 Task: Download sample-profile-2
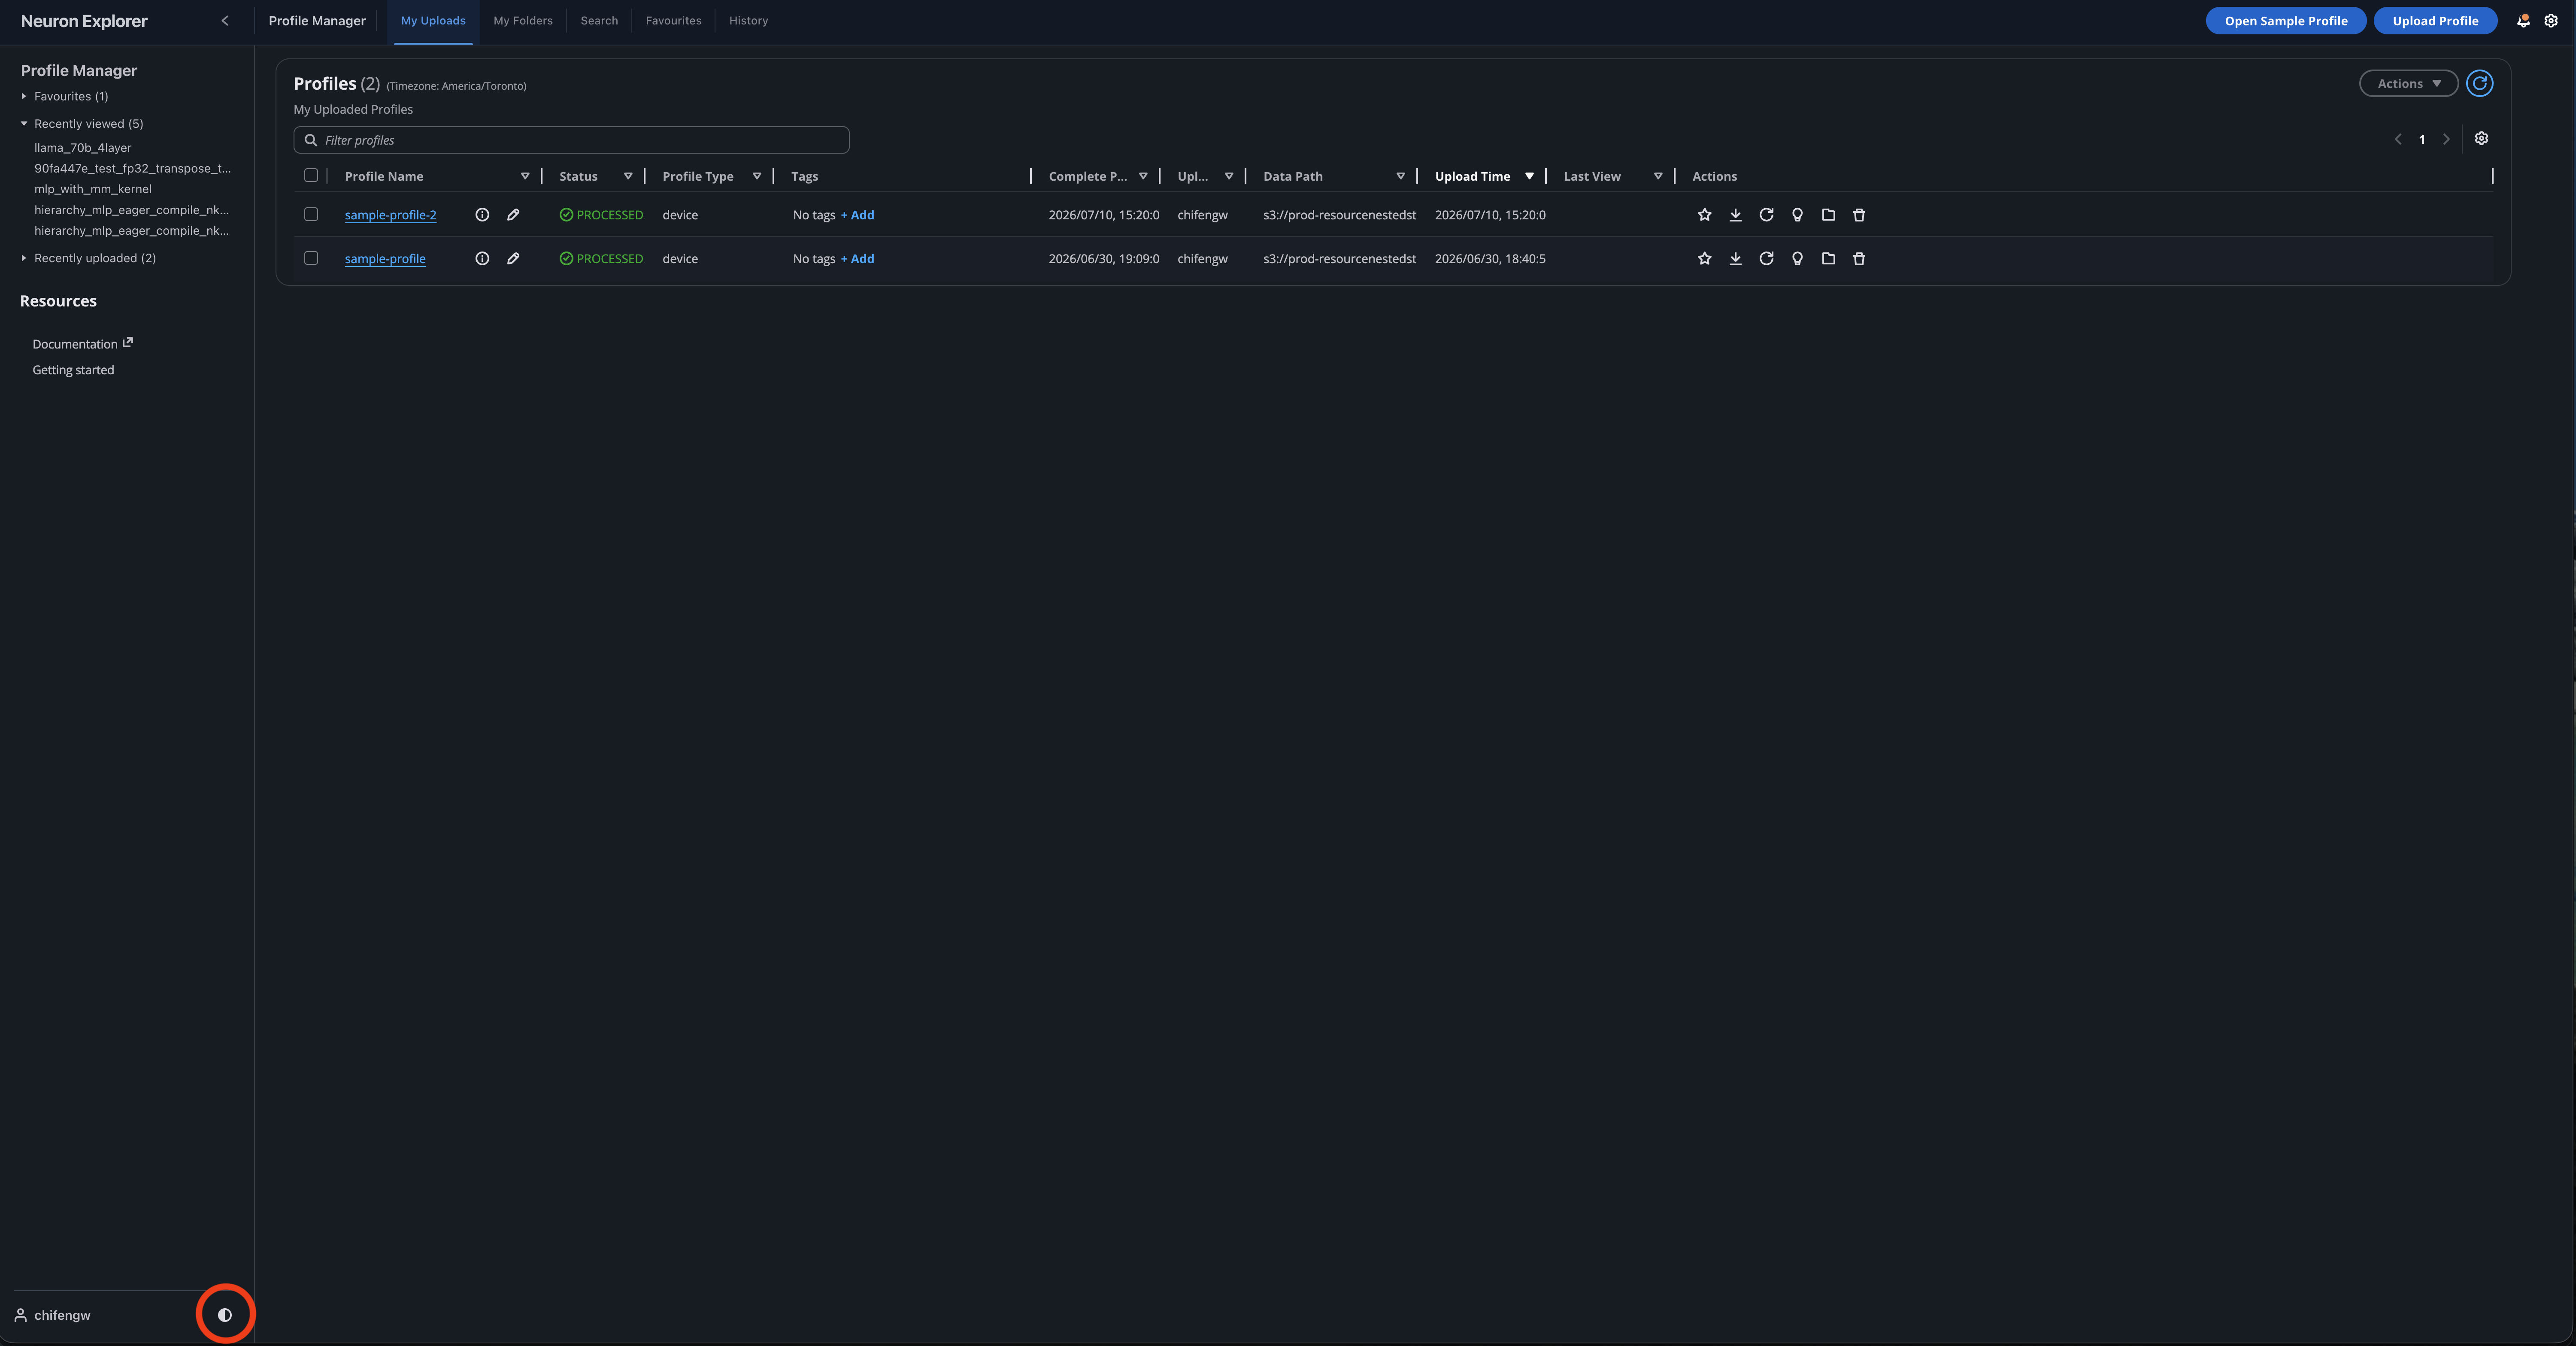[1735, 215]
